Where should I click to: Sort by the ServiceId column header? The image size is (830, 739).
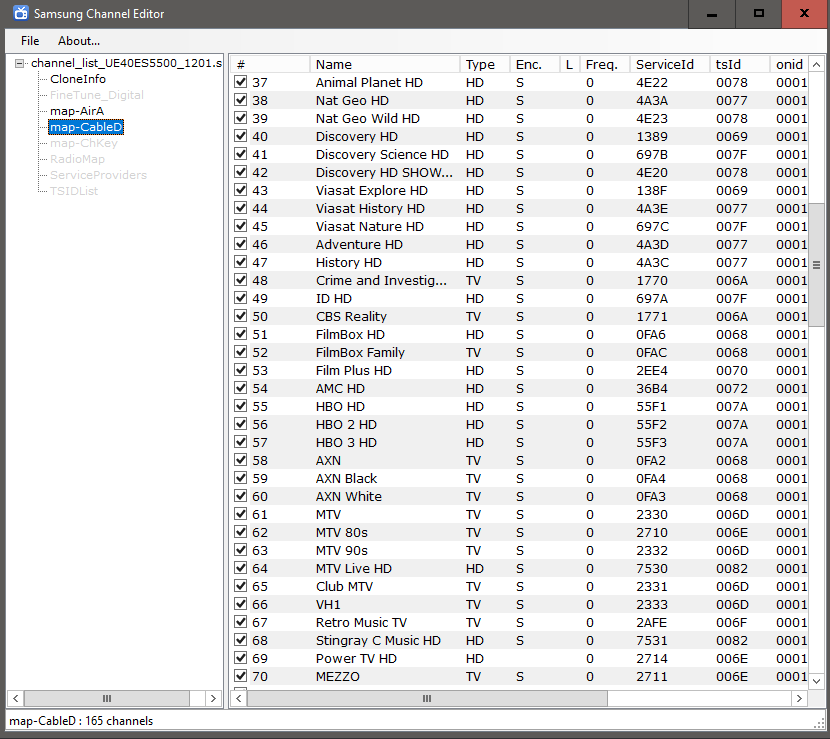tap(664, 65)
